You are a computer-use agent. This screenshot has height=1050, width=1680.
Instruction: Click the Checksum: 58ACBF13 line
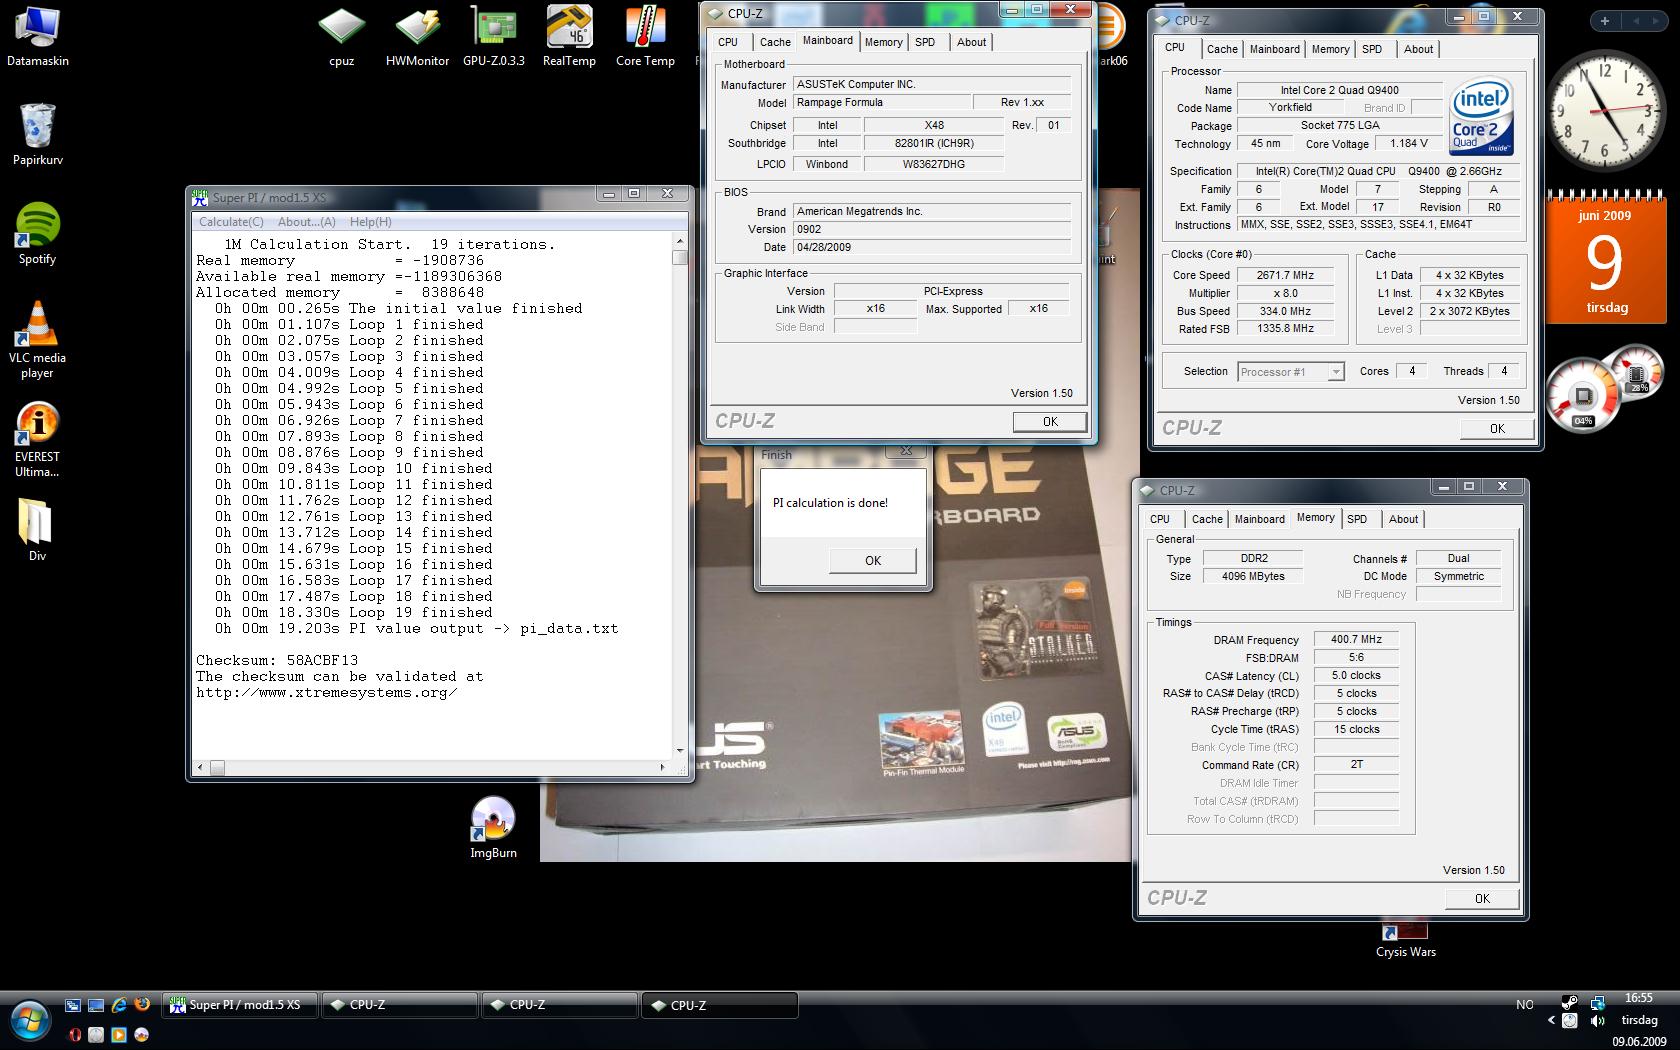click(277, 660)
